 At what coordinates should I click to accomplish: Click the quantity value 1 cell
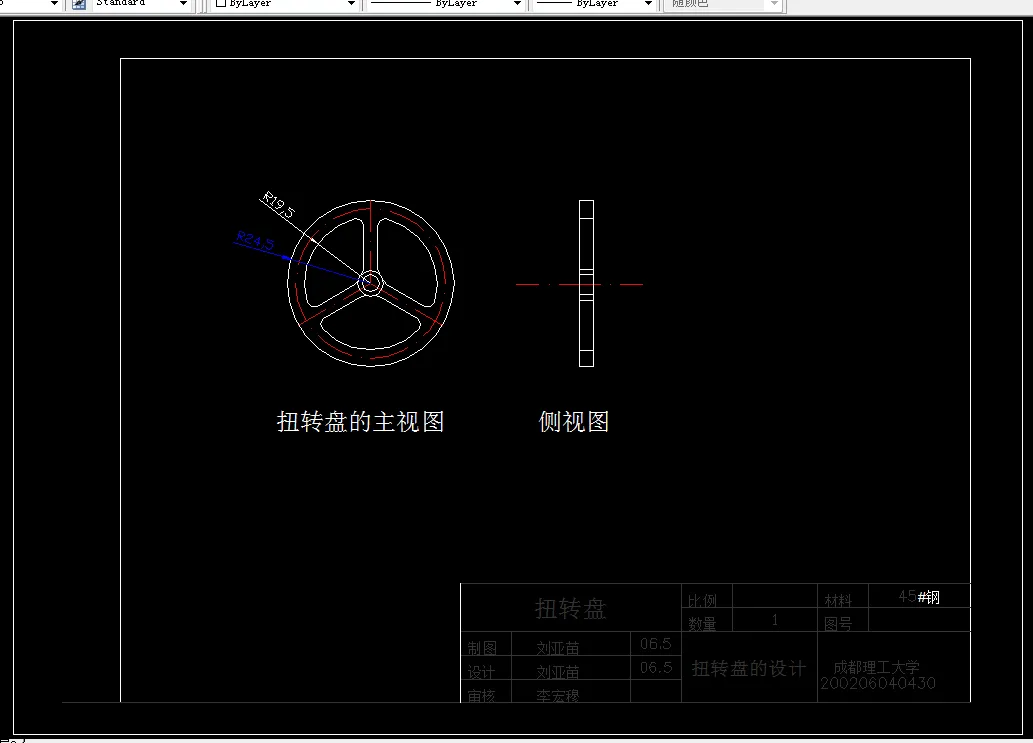coord(774,620)
